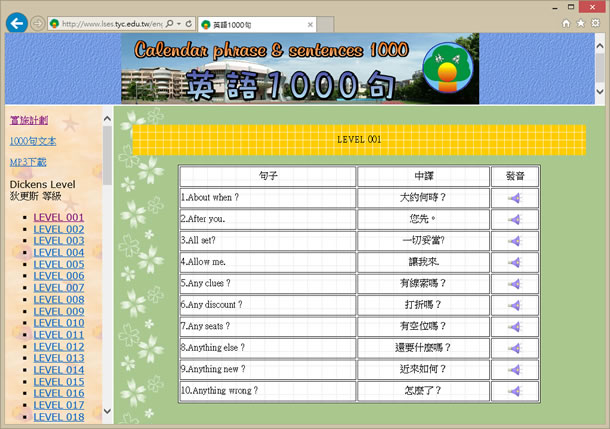
Task: Open the 1000句文本 link
Action: coord(33,141)
